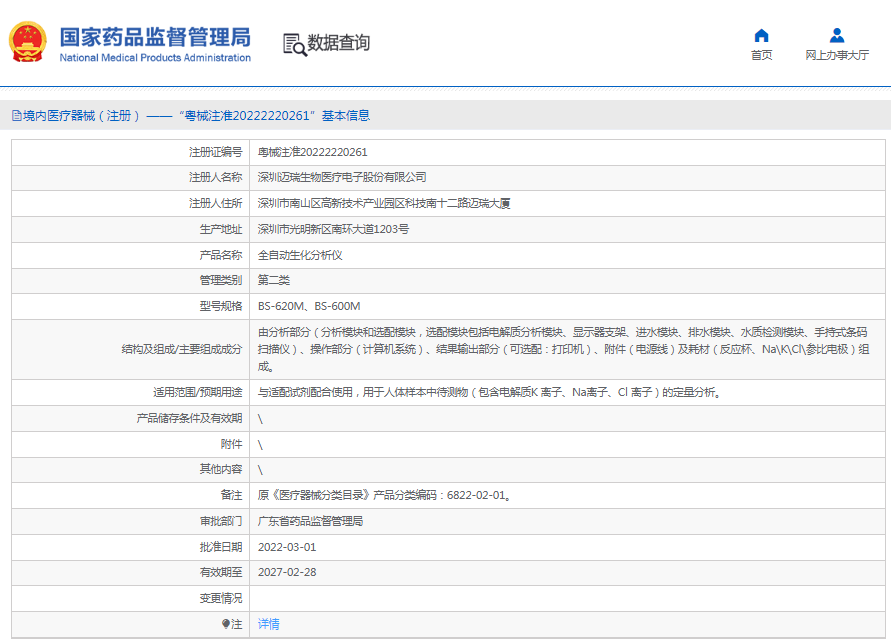Click the National Medical Products Administration text
Screen dimensions: 891x643
click(x=155, y=58)
